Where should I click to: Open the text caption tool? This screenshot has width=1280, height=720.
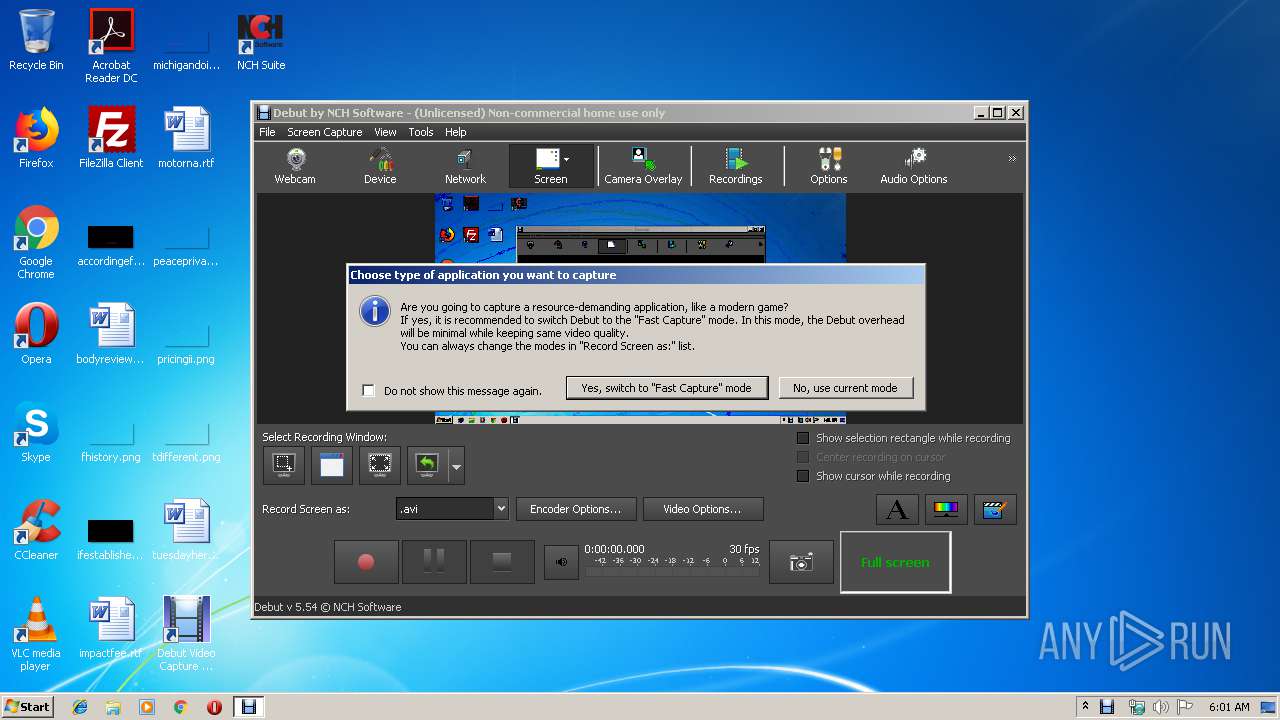[897, 509]
